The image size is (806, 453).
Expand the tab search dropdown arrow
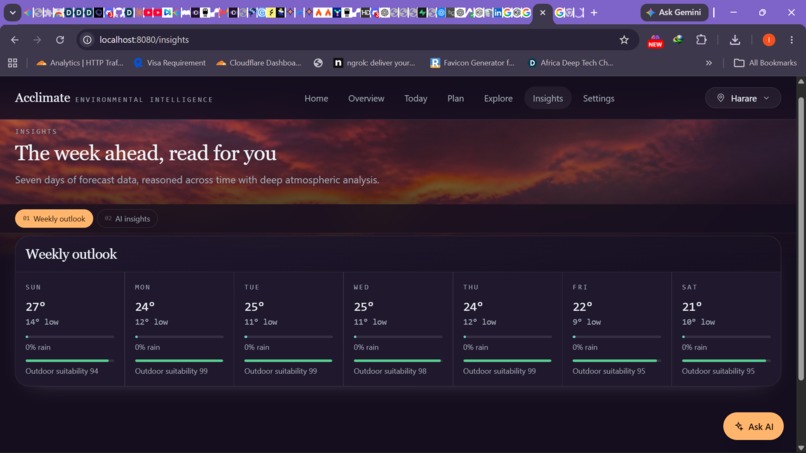[12, 12]
